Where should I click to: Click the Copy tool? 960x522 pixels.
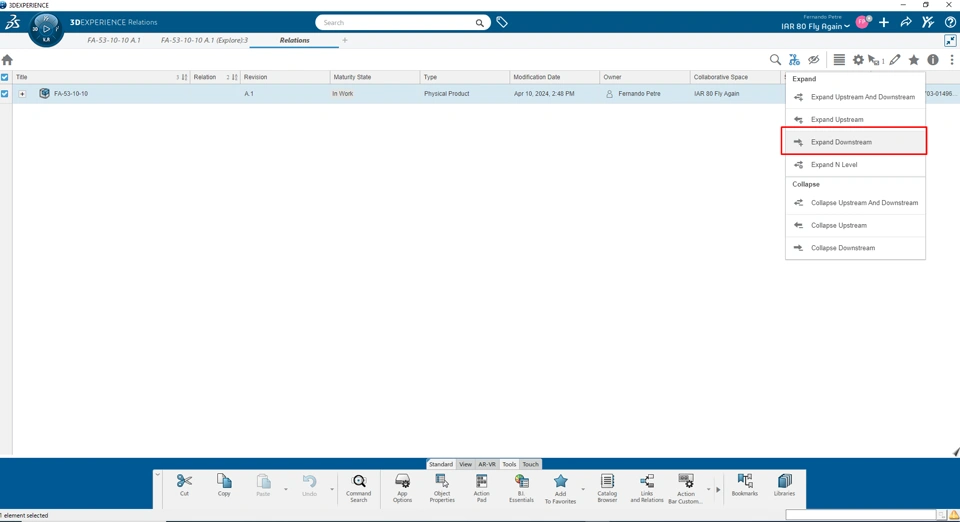224,485
